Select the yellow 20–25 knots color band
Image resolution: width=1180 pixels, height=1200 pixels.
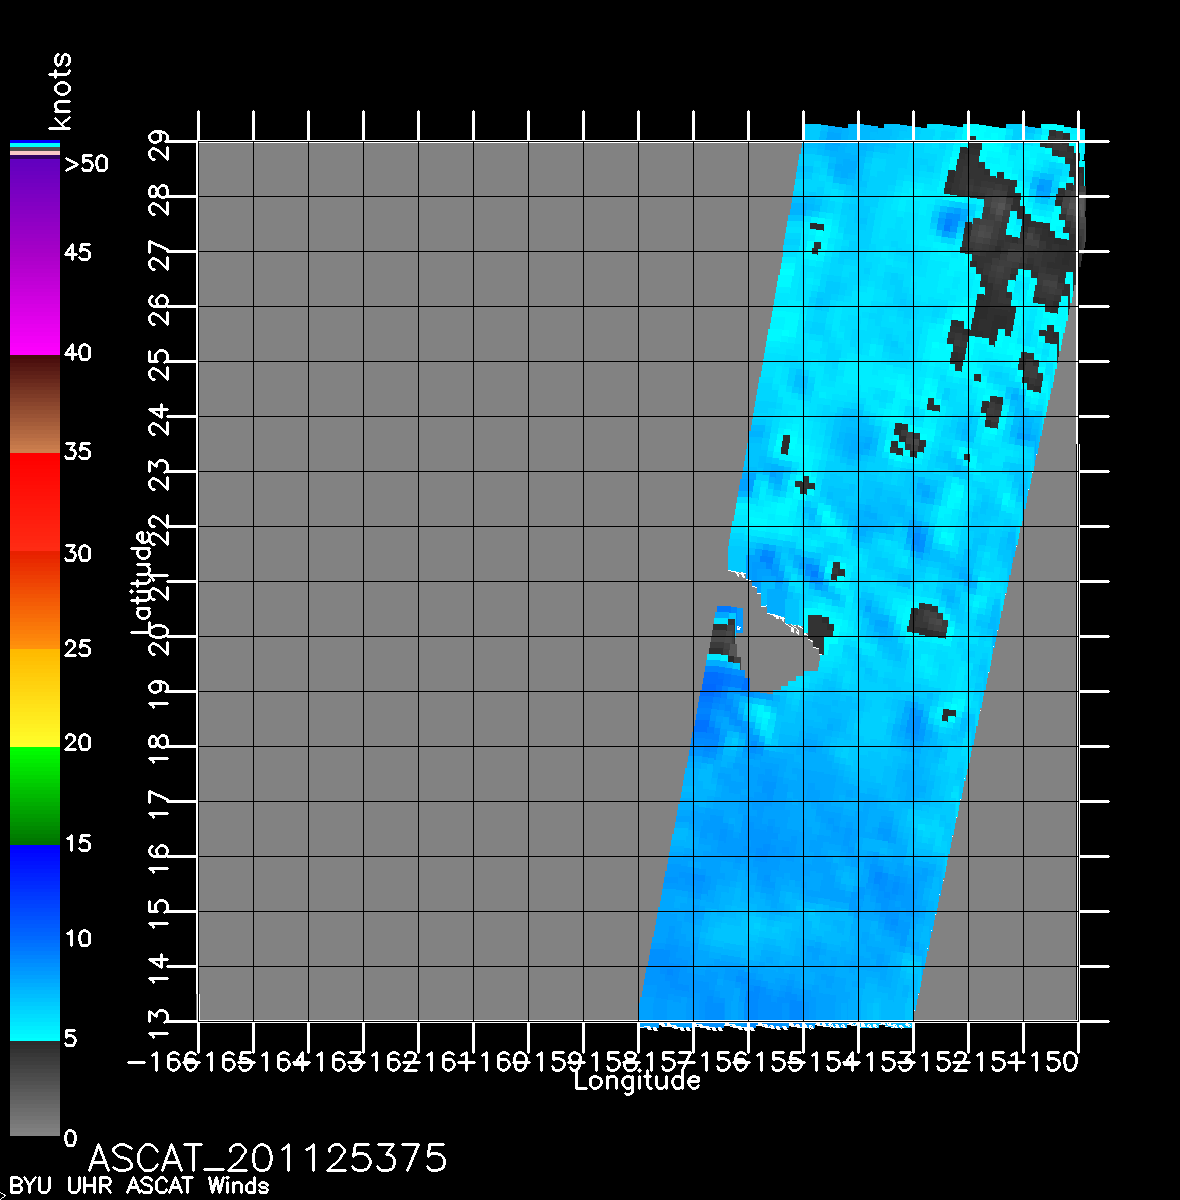[34, 698]
